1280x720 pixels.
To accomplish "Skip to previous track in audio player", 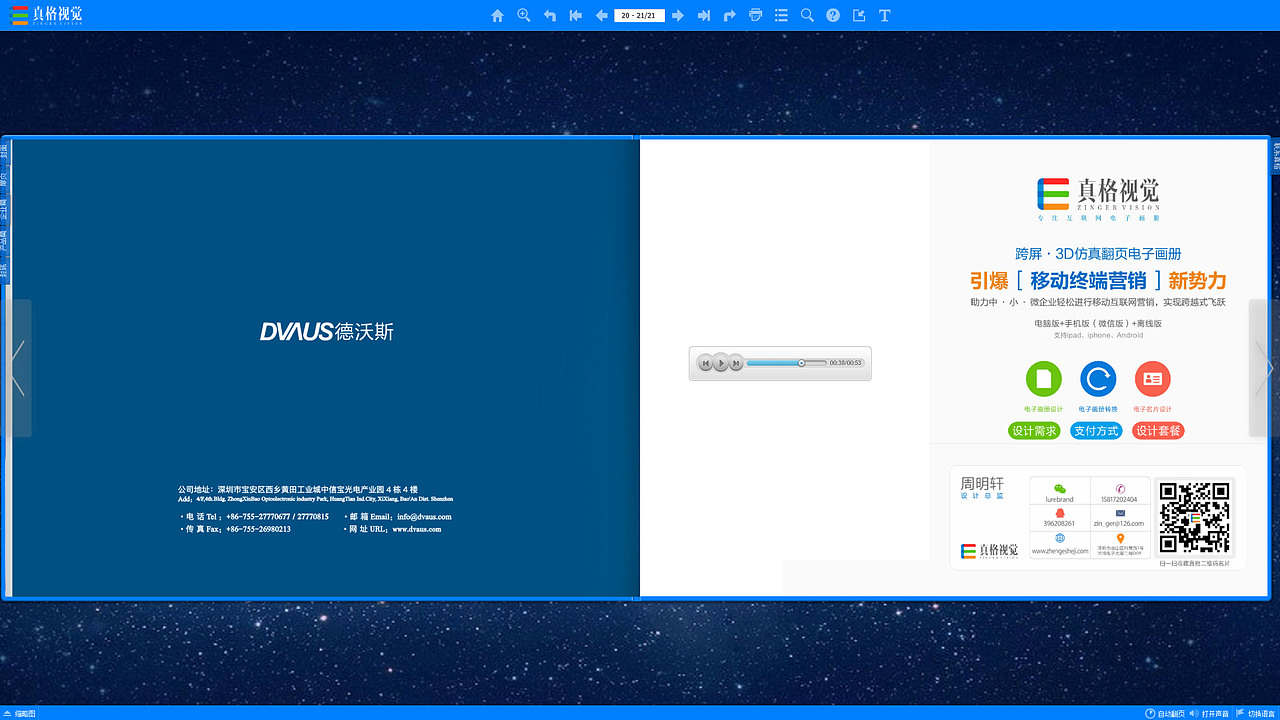I will (x=706, y=363).
